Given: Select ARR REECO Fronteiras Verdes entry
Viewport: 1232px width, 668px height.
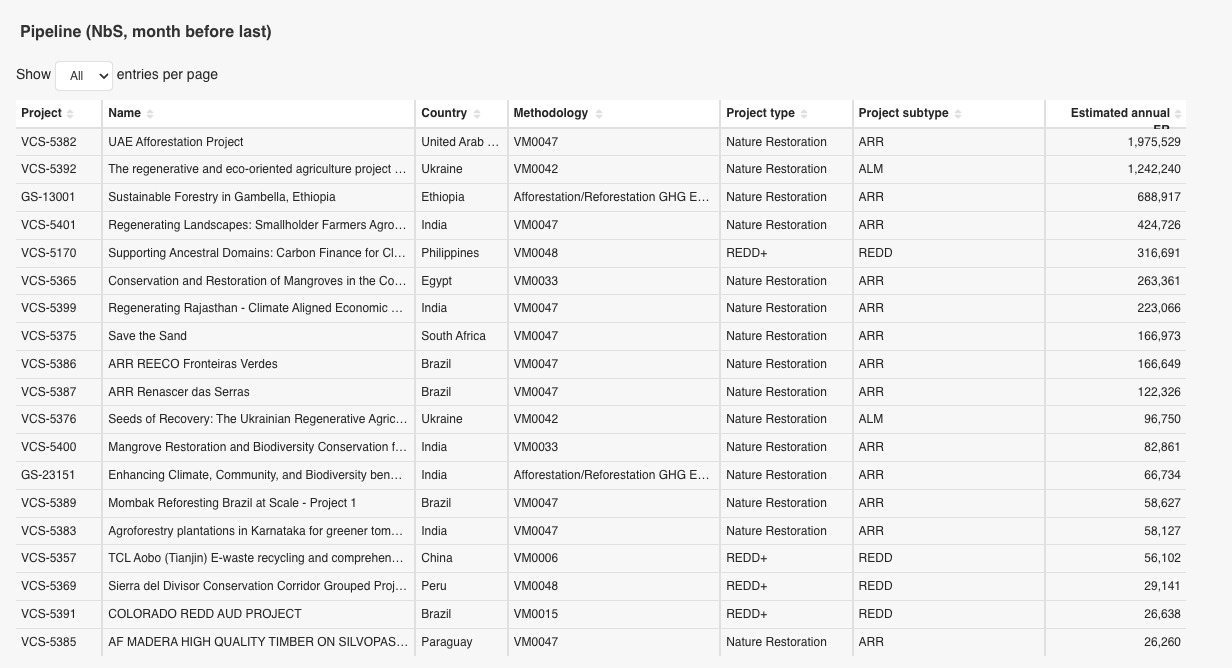Looking at the screenshot, I should tap(193, 364).
